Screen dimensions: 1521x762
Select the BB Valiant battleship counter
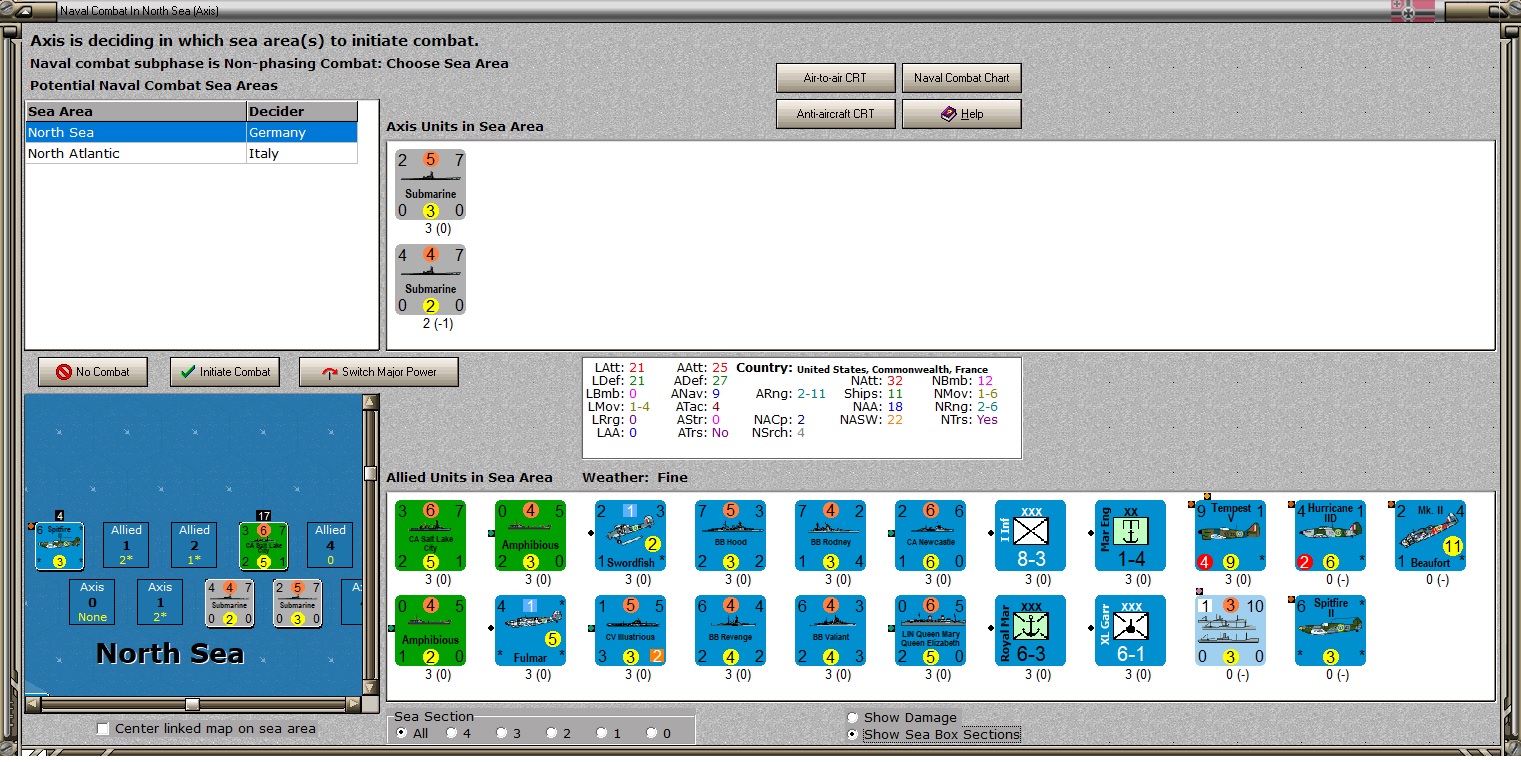[830, 630]
